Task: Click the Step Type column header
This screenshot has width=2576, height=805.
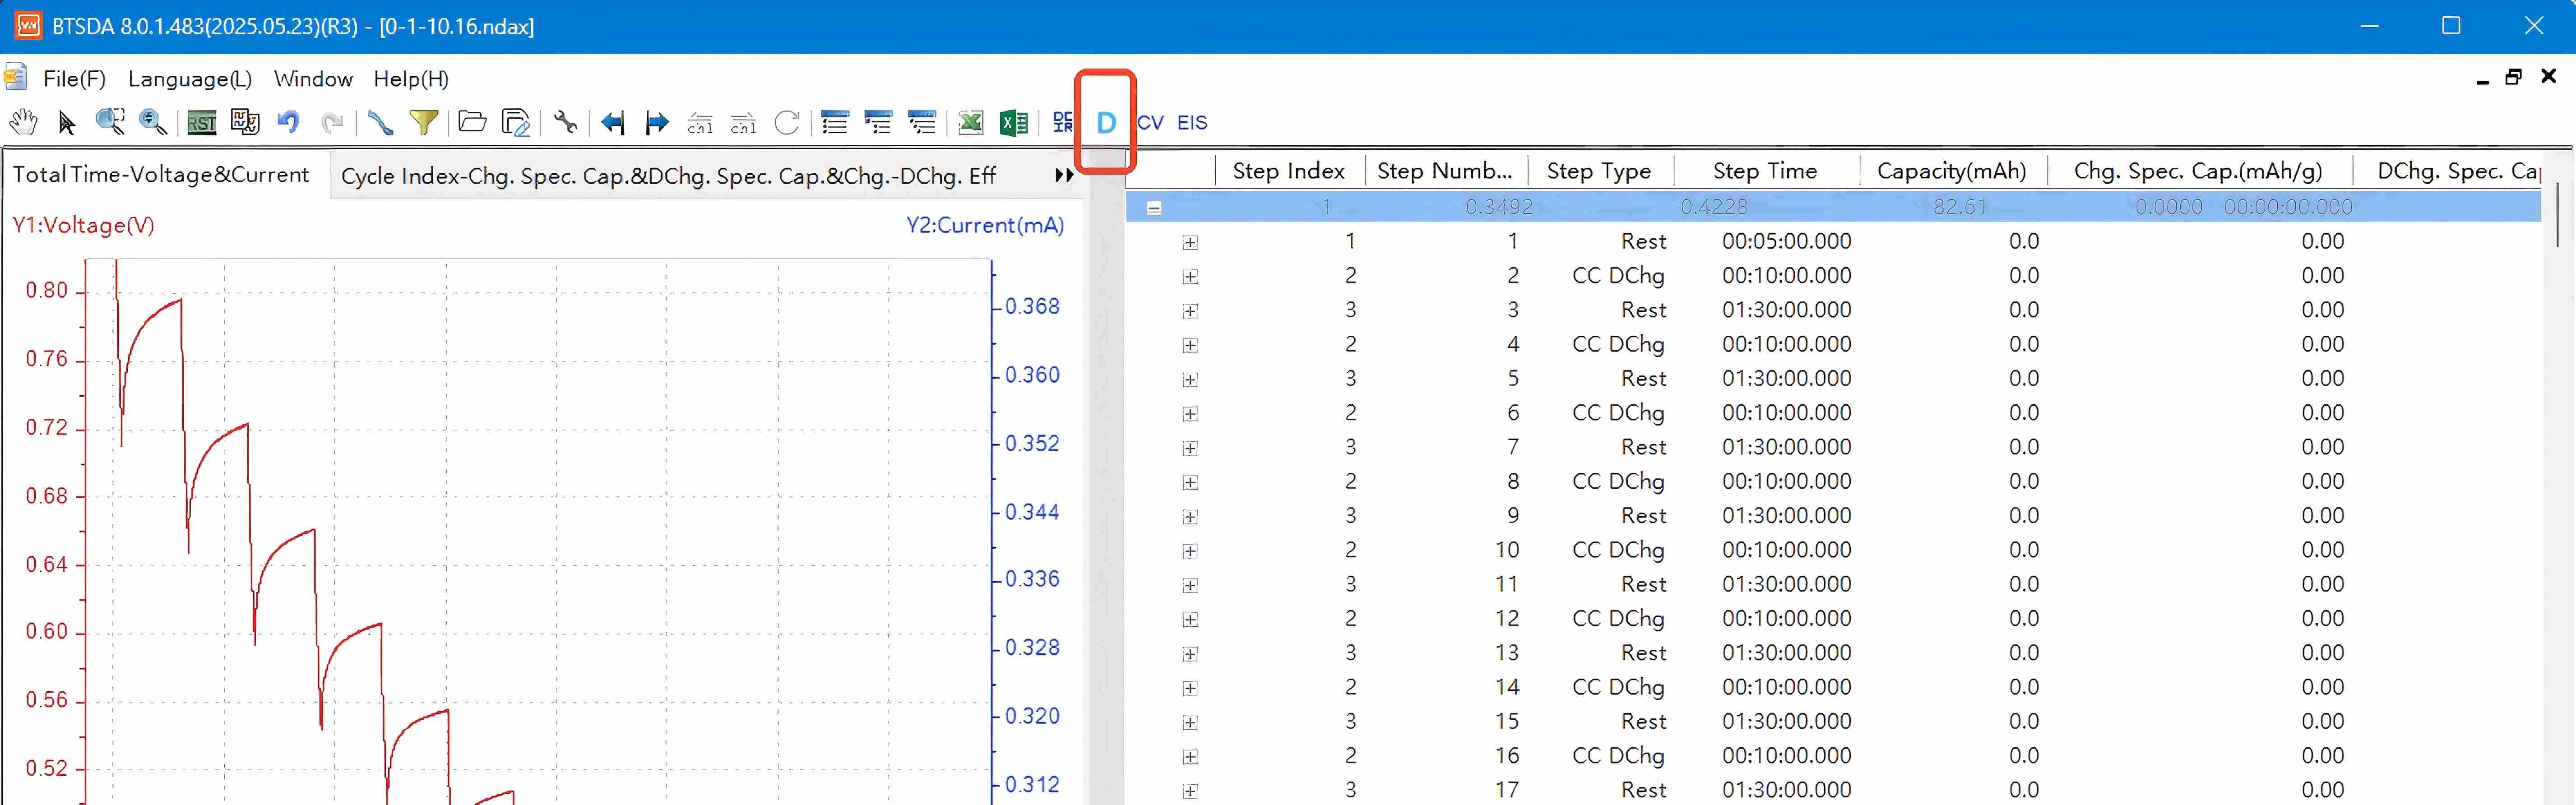Action: tap(1599, 171)
